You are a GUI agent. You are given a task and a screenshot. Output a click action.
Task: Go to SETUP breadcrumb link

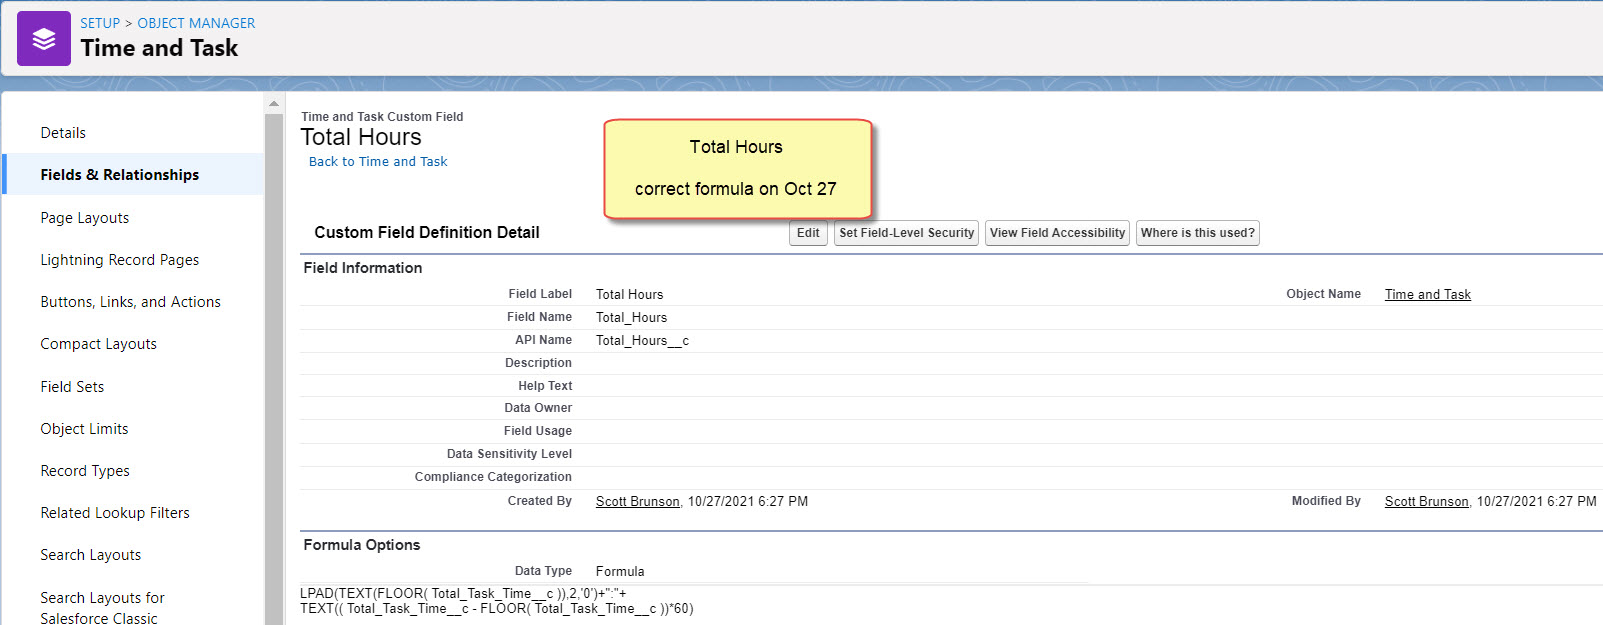[100, 23]
